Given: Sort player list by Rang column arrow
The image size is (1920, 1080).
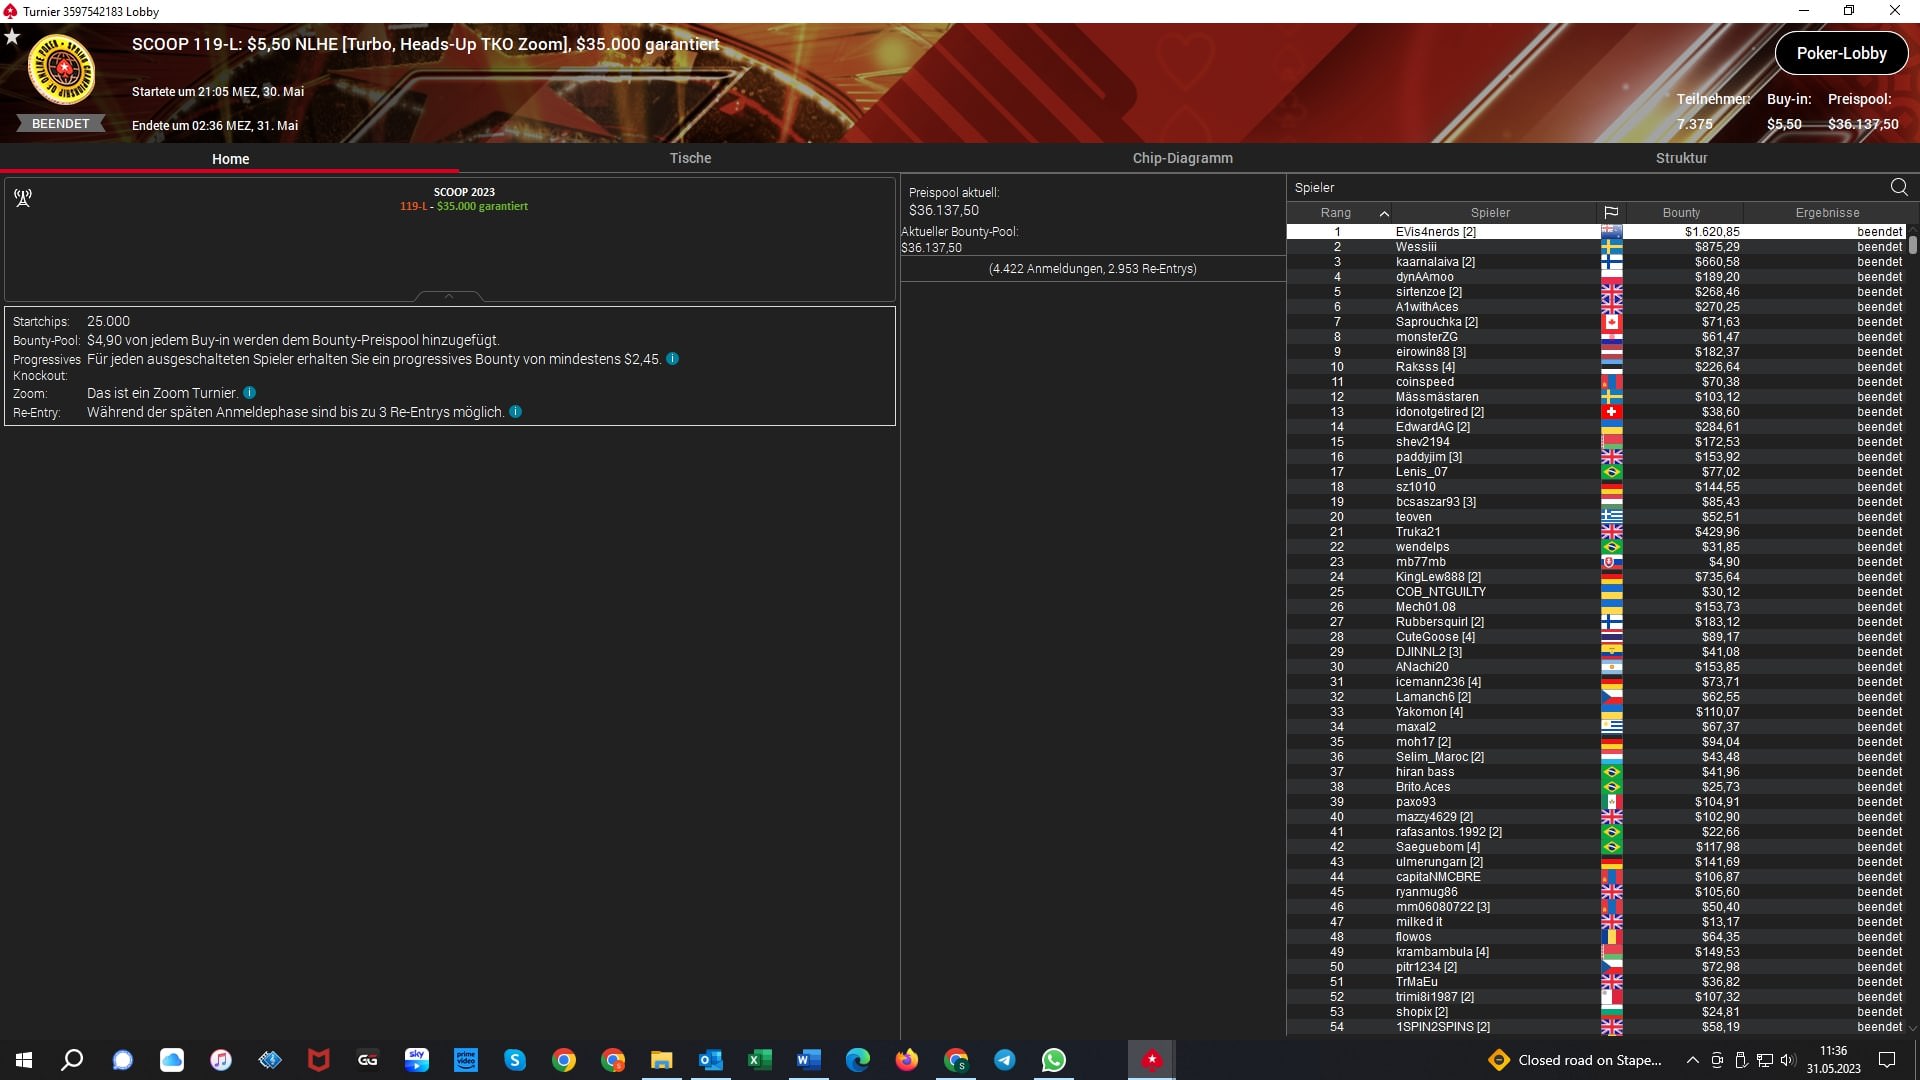Looking at the screenshot, I should tap(1384, 213).
